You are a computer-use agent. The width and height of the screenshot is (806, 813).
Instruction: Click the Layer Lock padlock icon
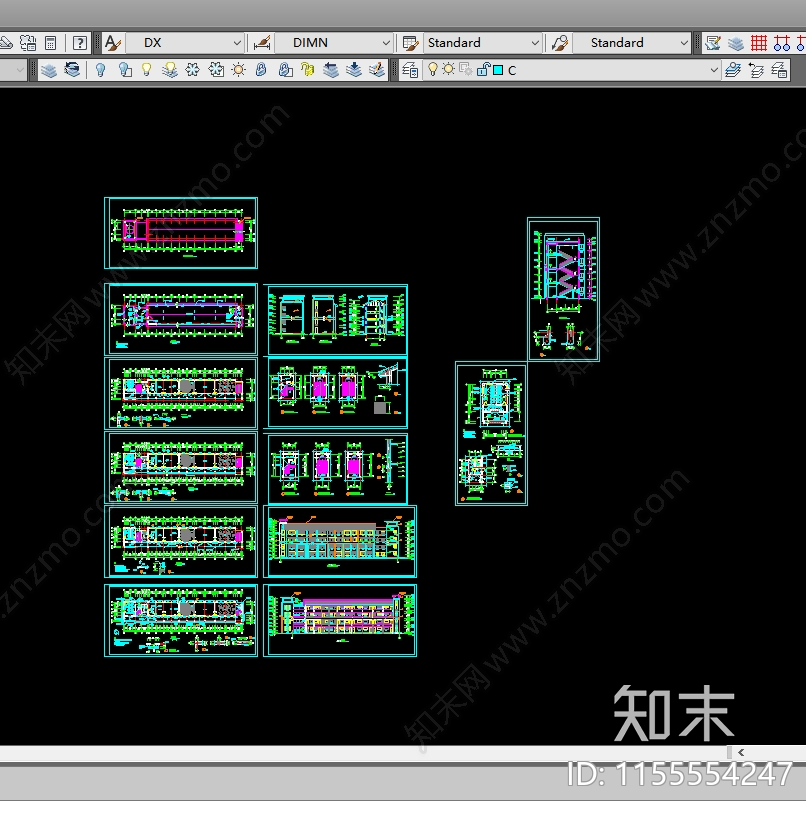(x=261, y=70)
